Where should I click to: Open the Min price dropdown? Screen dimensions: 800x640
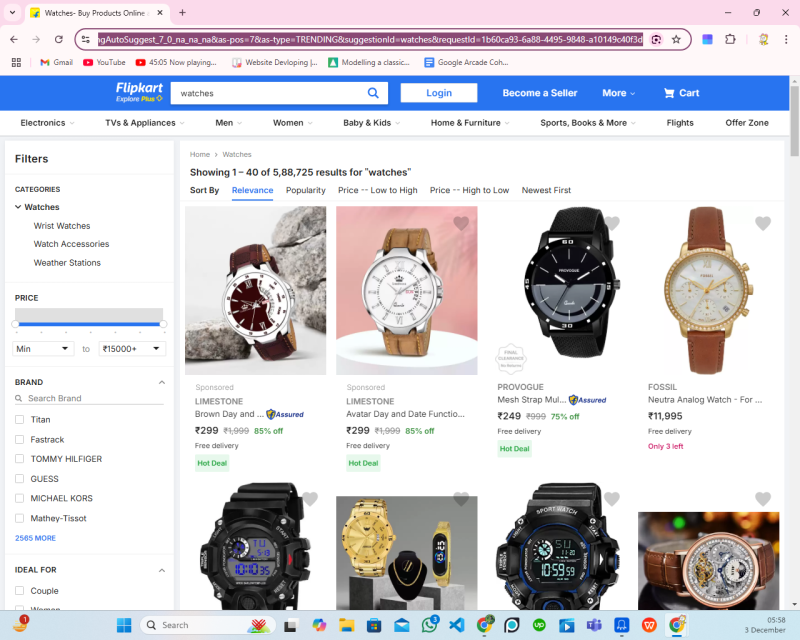[43, 349]
